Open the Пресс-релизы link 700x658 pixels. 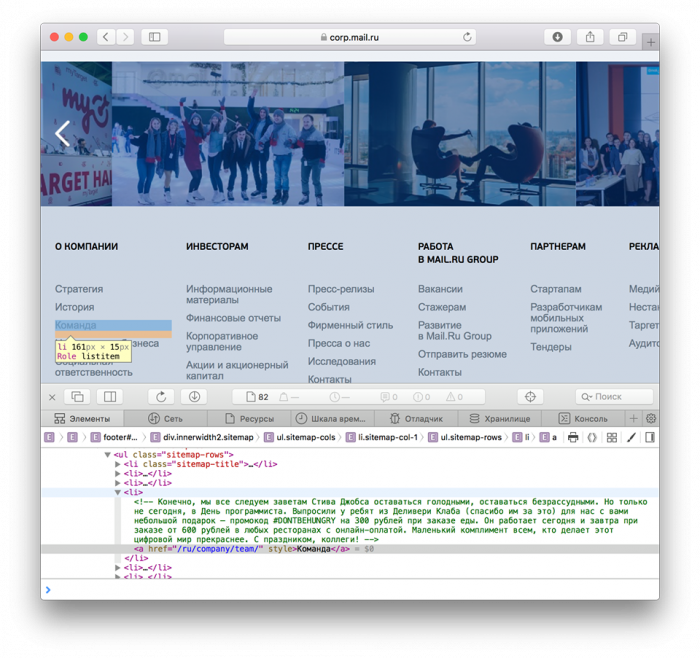pos(341,289)
